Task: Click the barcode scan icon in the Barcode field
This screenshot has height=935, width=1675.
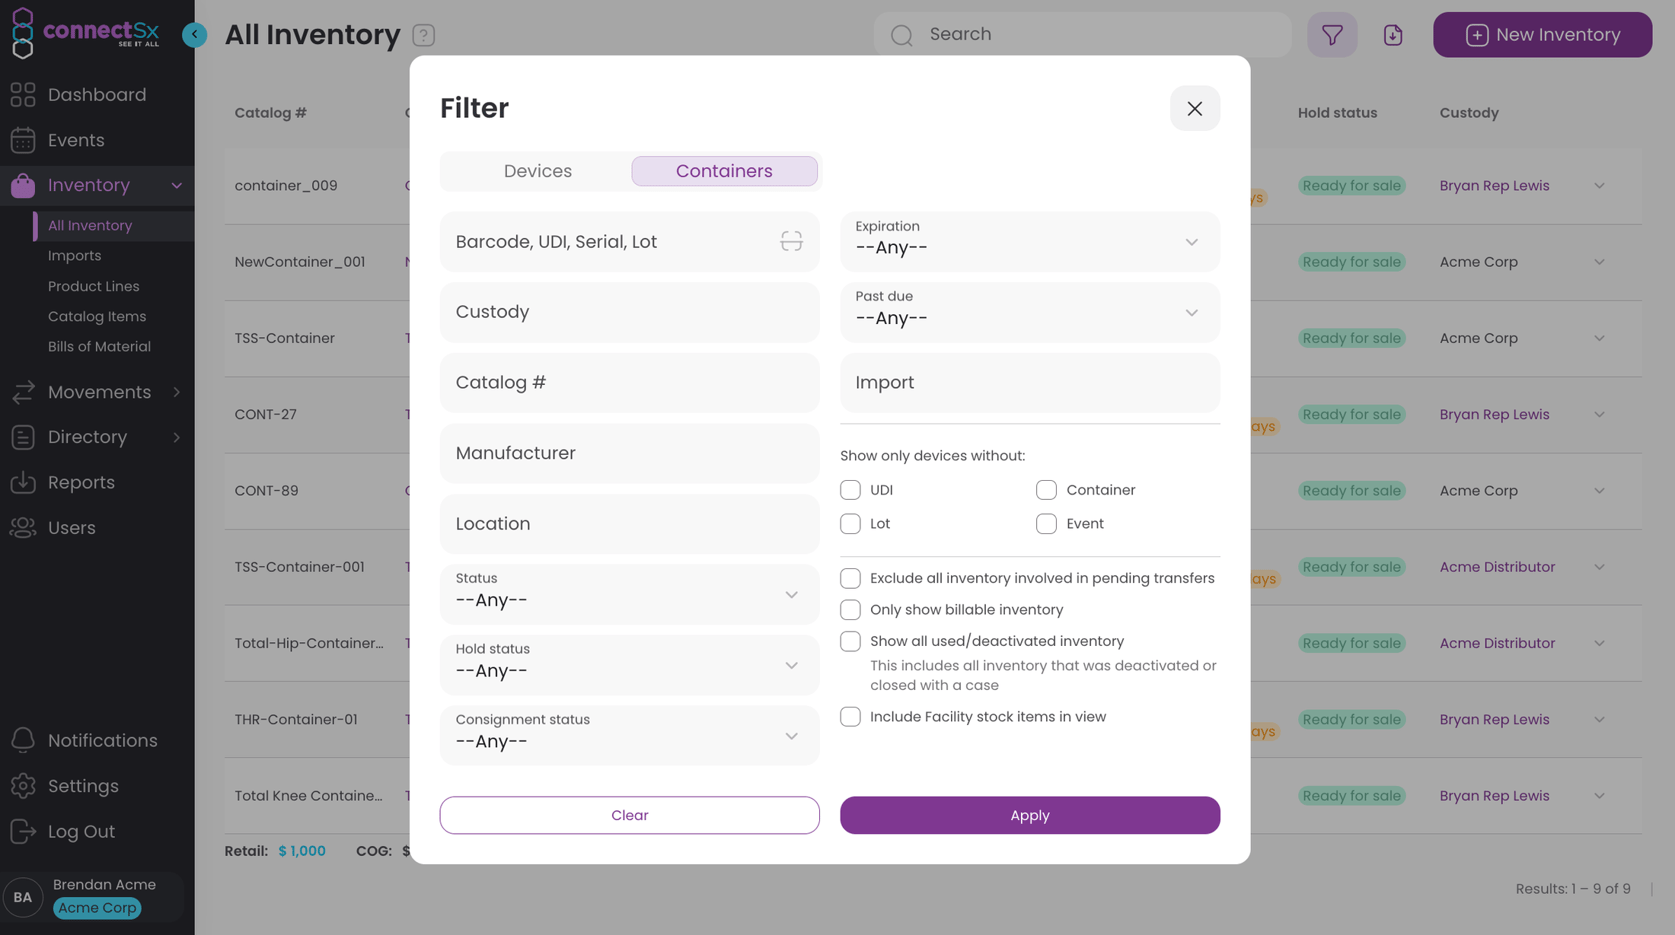Action: 791,241
